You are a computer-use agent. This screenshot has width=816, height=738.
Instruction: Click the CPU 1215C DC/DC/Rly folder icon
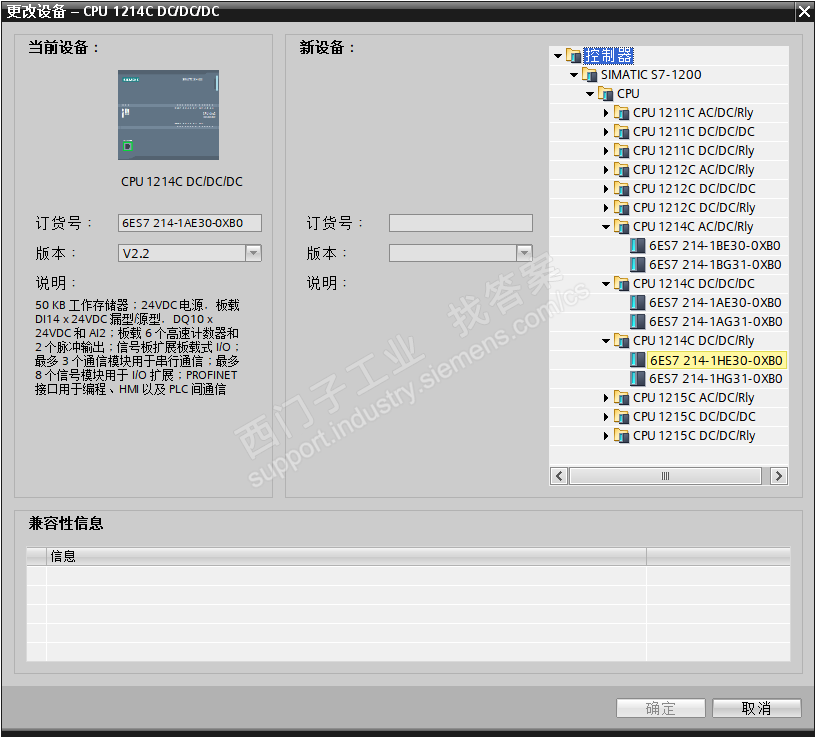pos(622,436)
